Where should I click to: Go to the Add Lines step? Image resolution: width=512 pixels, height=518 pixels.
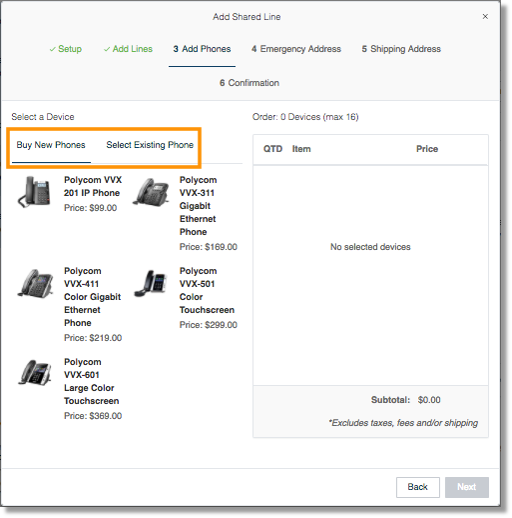click(x=128, y=49)
